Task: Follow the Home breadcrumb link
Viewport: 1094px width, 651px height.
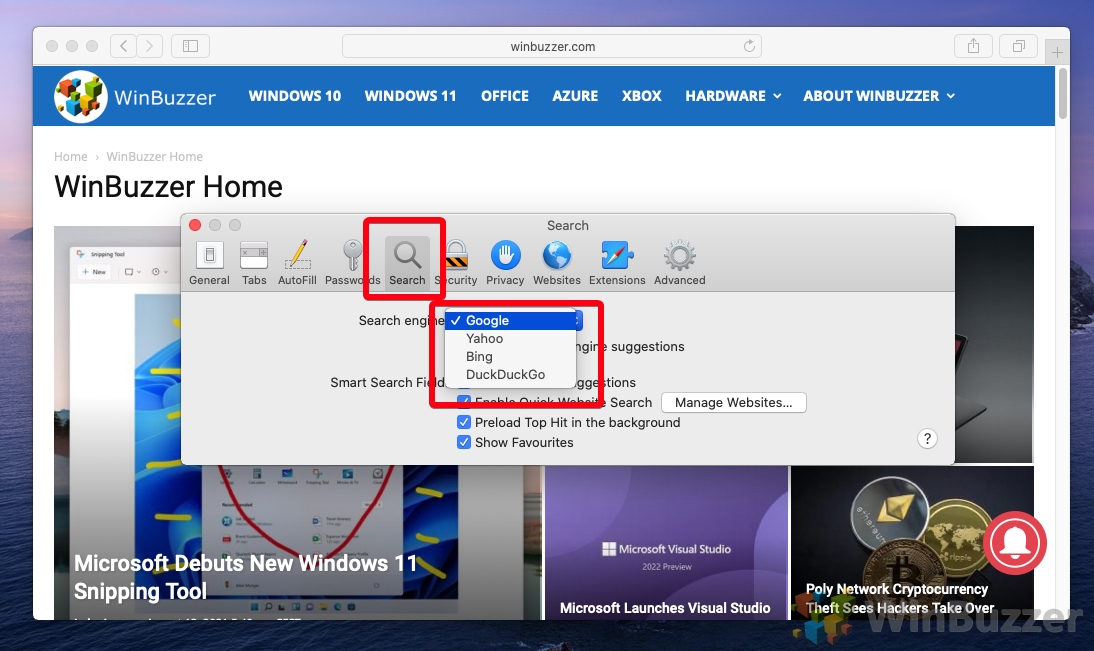Action: 70,156
